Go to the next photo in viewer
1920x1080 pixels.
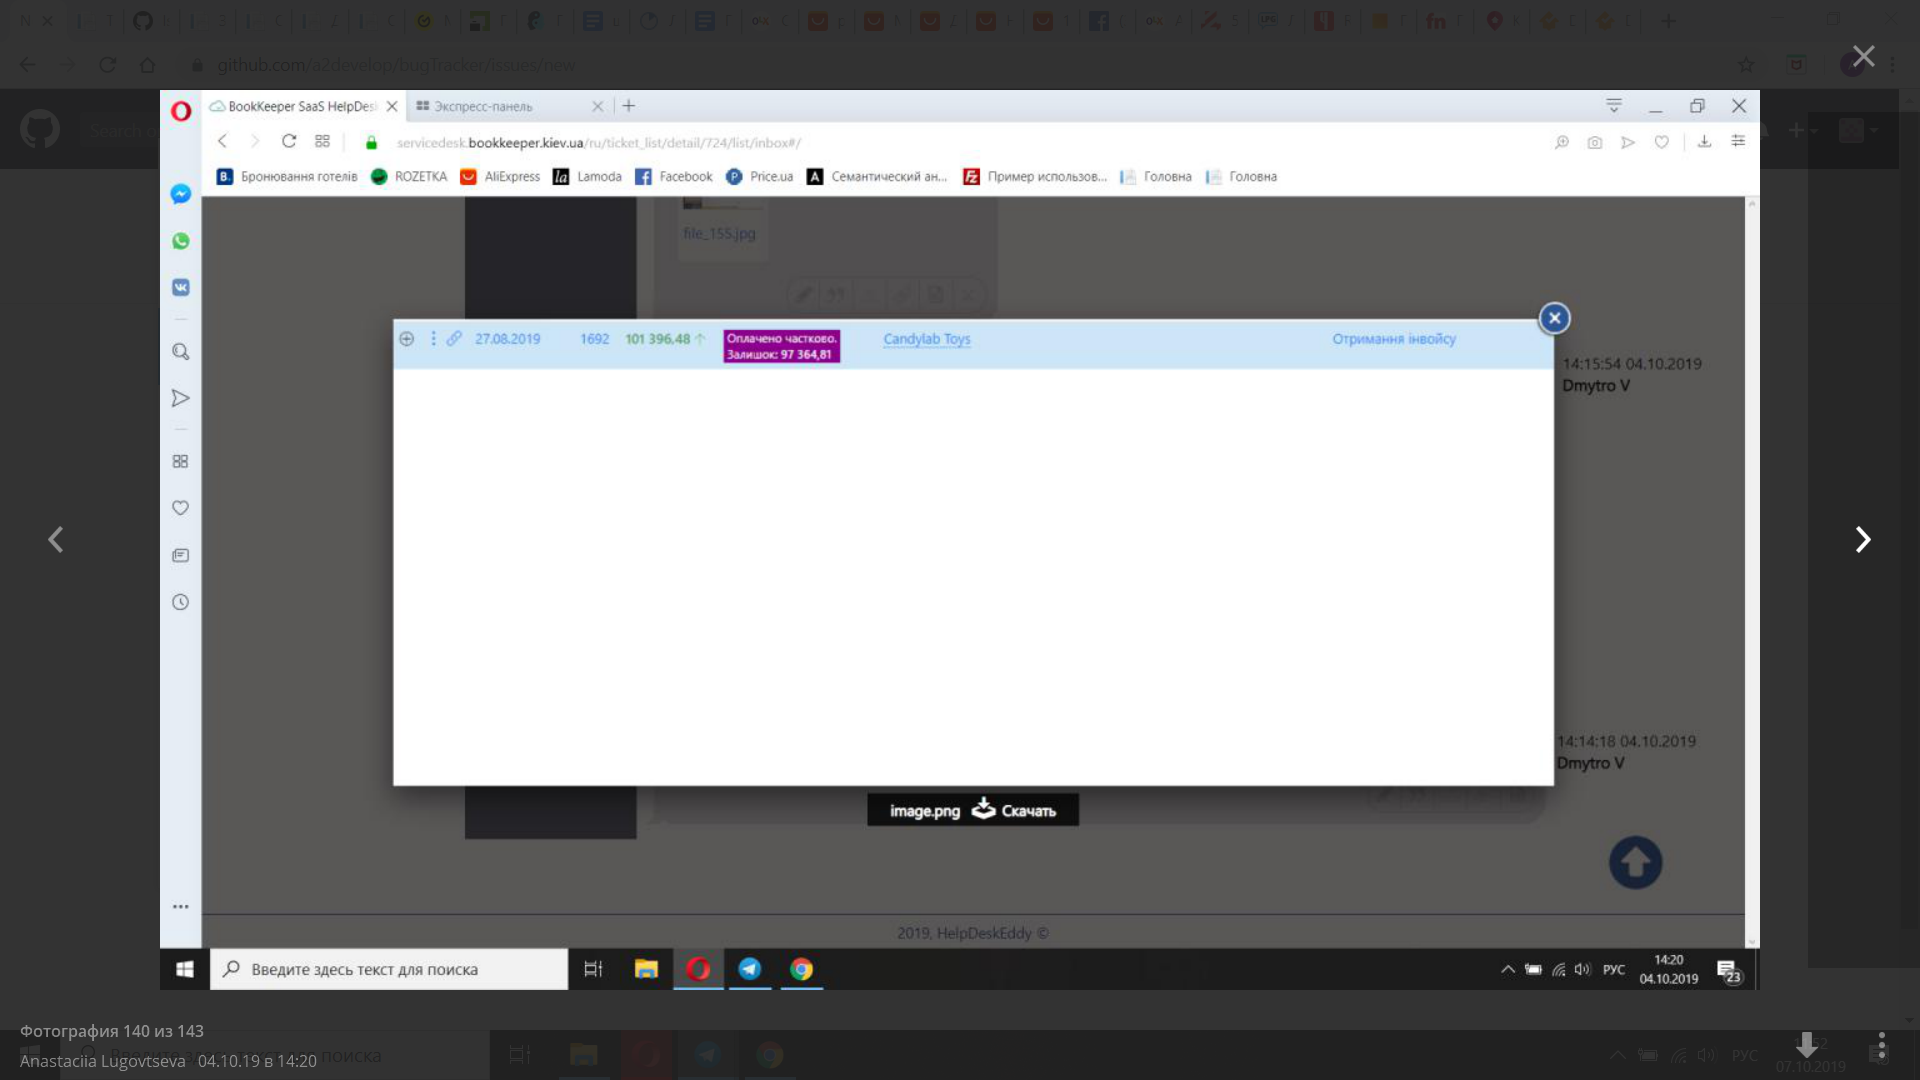coord(1862,540)
